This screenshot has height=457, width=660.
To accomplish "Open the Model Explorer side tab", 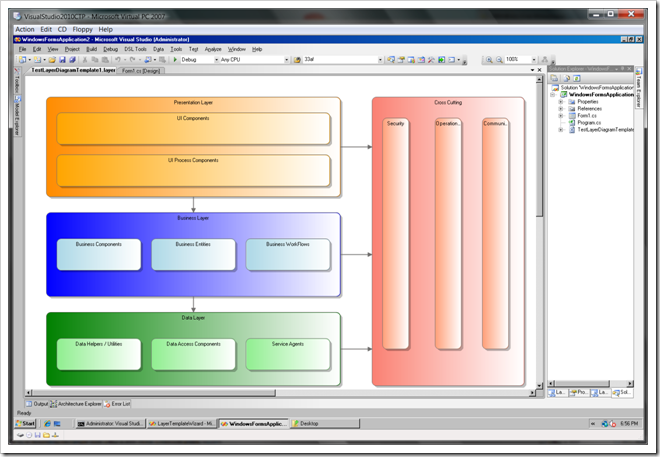I will (x=17, y=116).
